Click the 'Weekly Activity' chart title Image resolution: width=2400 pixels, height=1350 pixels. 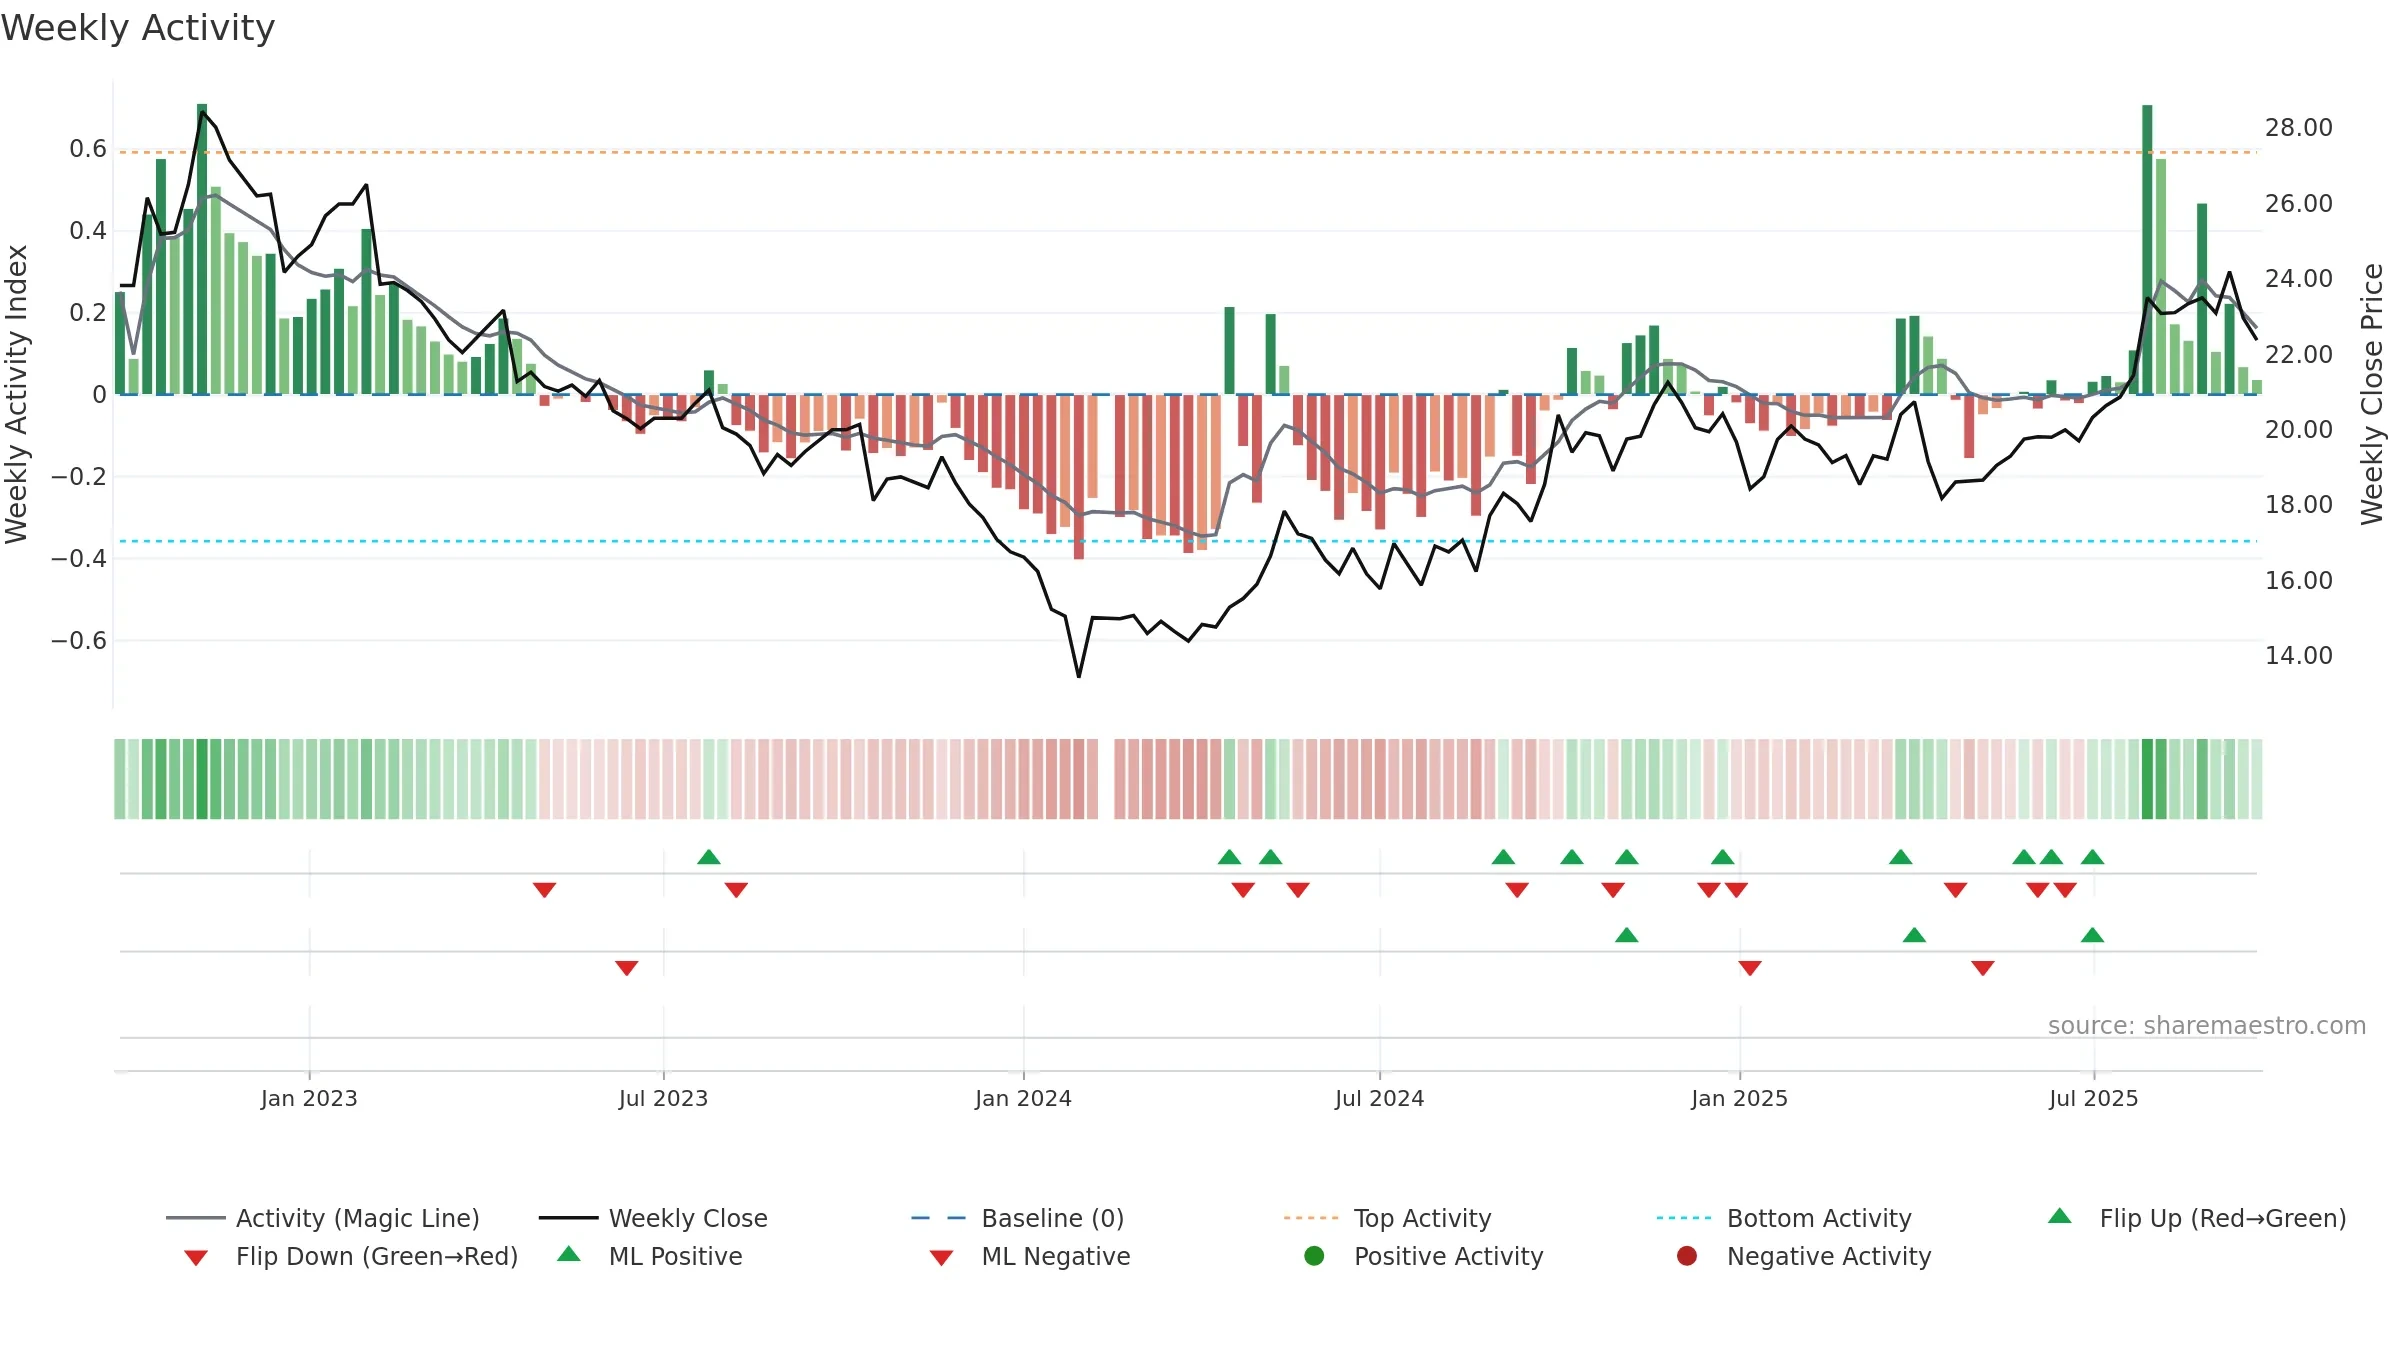138,28
